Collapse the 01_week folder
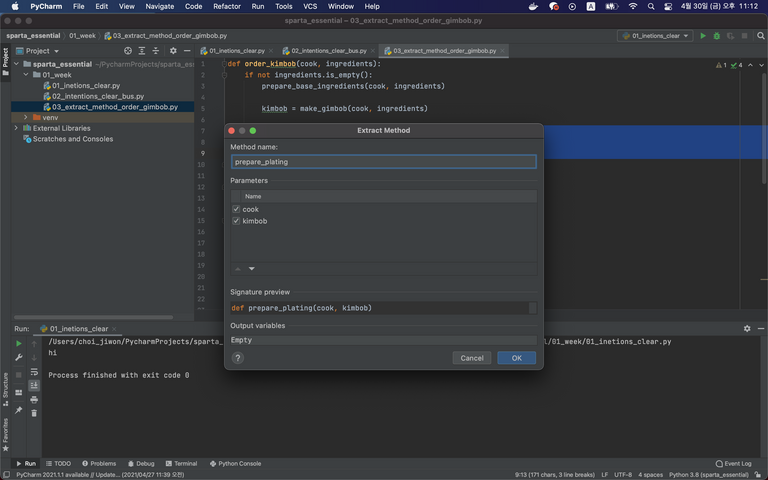 coord(26,75)
